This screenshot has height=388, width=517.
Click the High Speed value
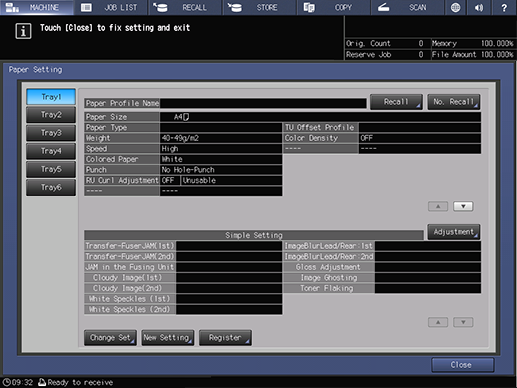pyautogui.click(x=221, y=149)
